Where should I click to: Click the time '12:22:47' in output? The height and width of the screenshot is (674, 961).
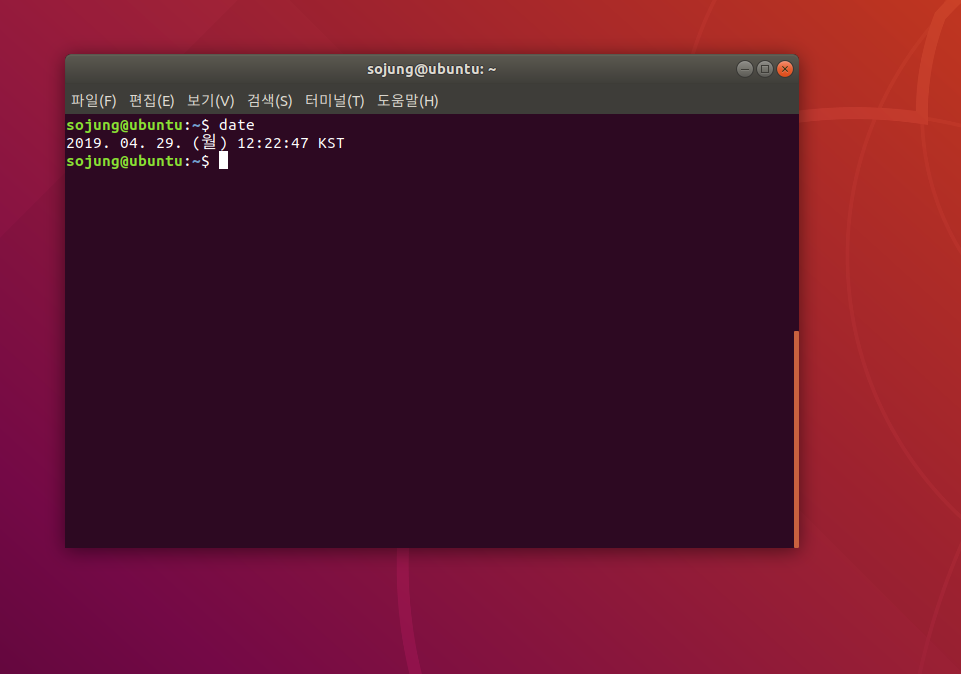coord(273,143)
